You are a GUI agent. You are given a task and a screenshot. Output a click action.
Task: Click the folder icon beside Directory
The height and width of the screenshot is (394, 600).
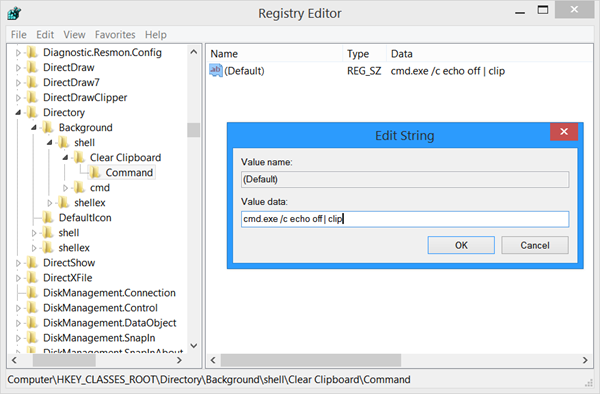pyautogui.click(x=32, y=112)
